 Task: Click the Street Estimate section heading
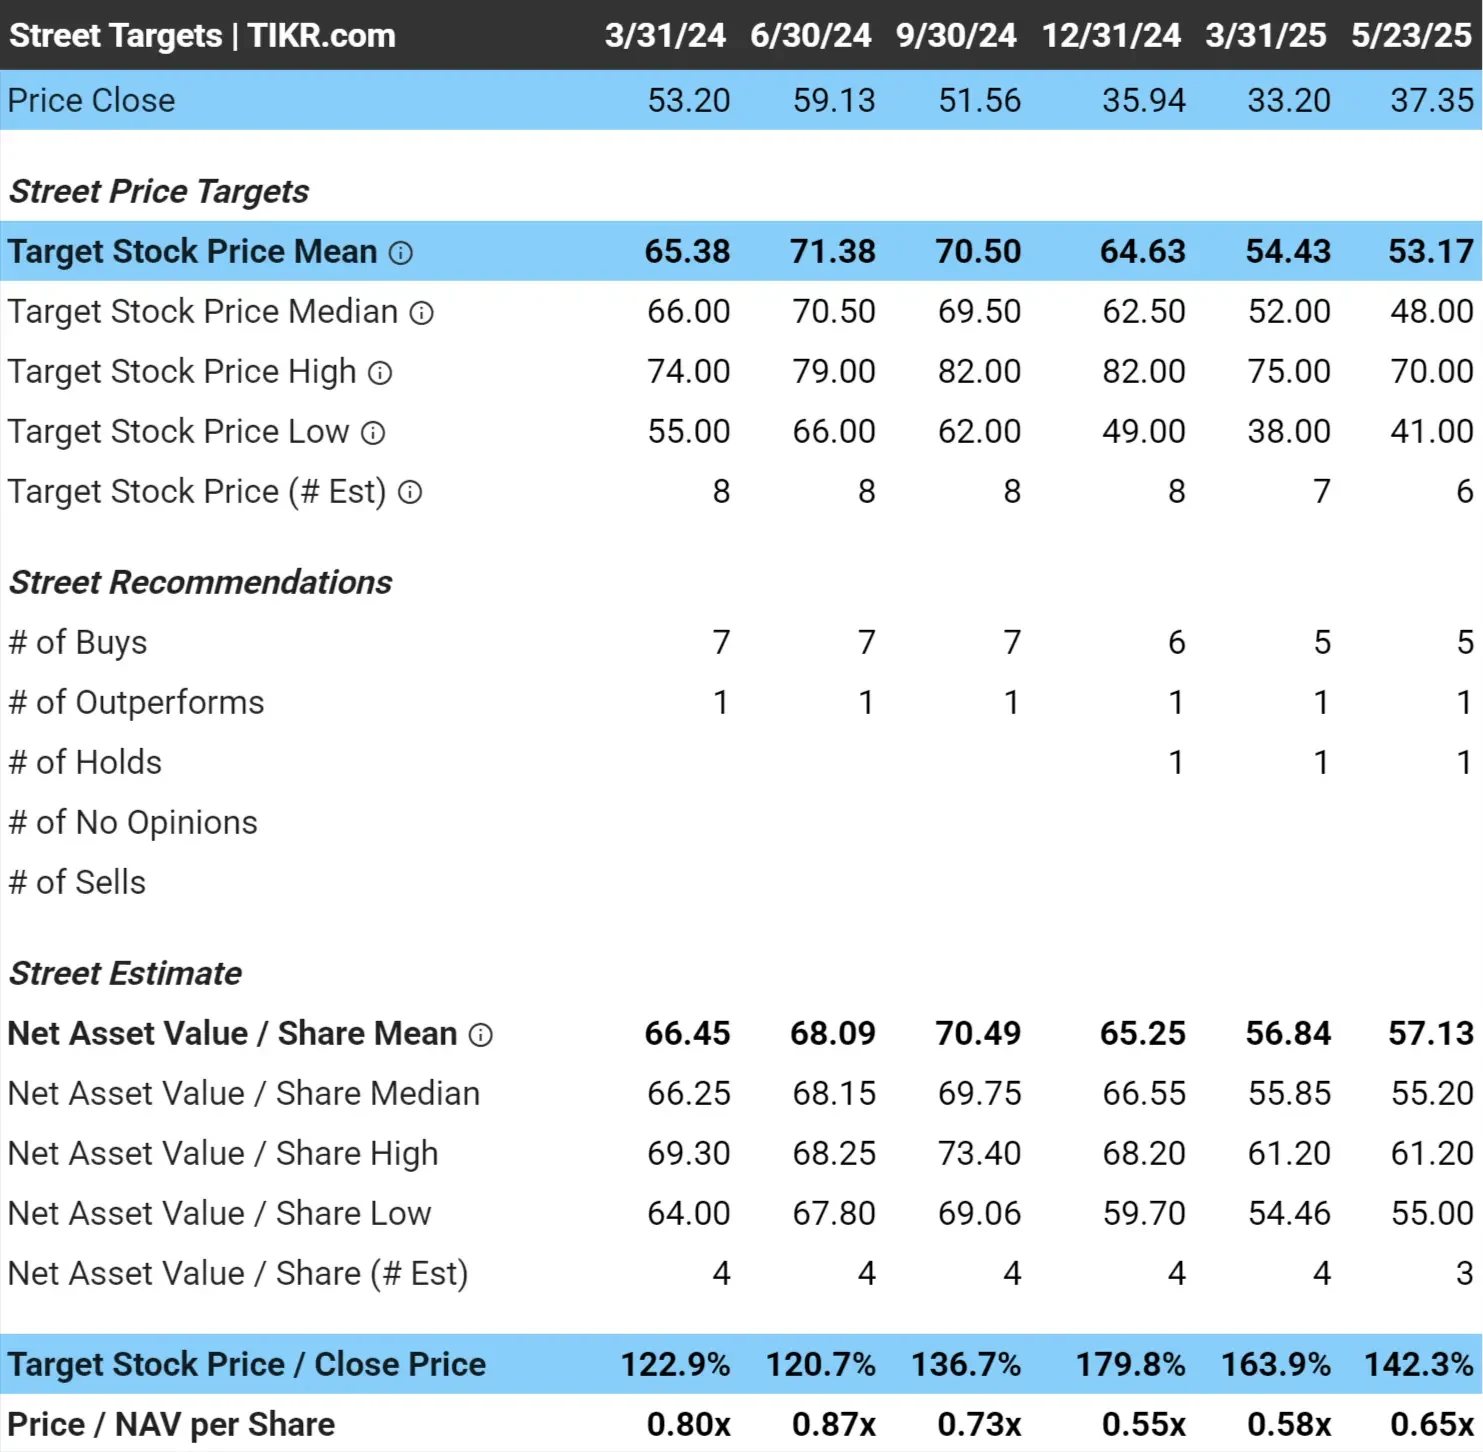coord(126,973)
